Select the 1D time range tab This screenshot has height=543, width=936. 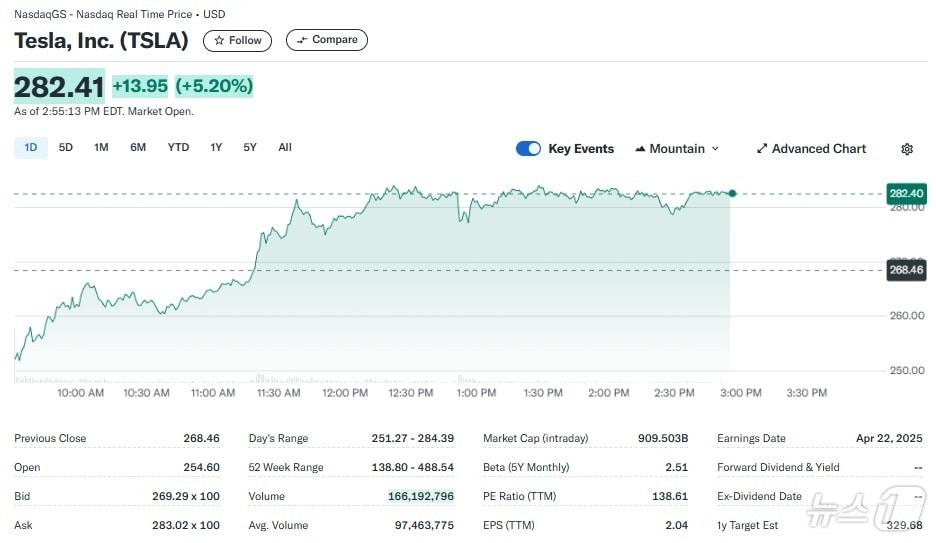(30, 148)
